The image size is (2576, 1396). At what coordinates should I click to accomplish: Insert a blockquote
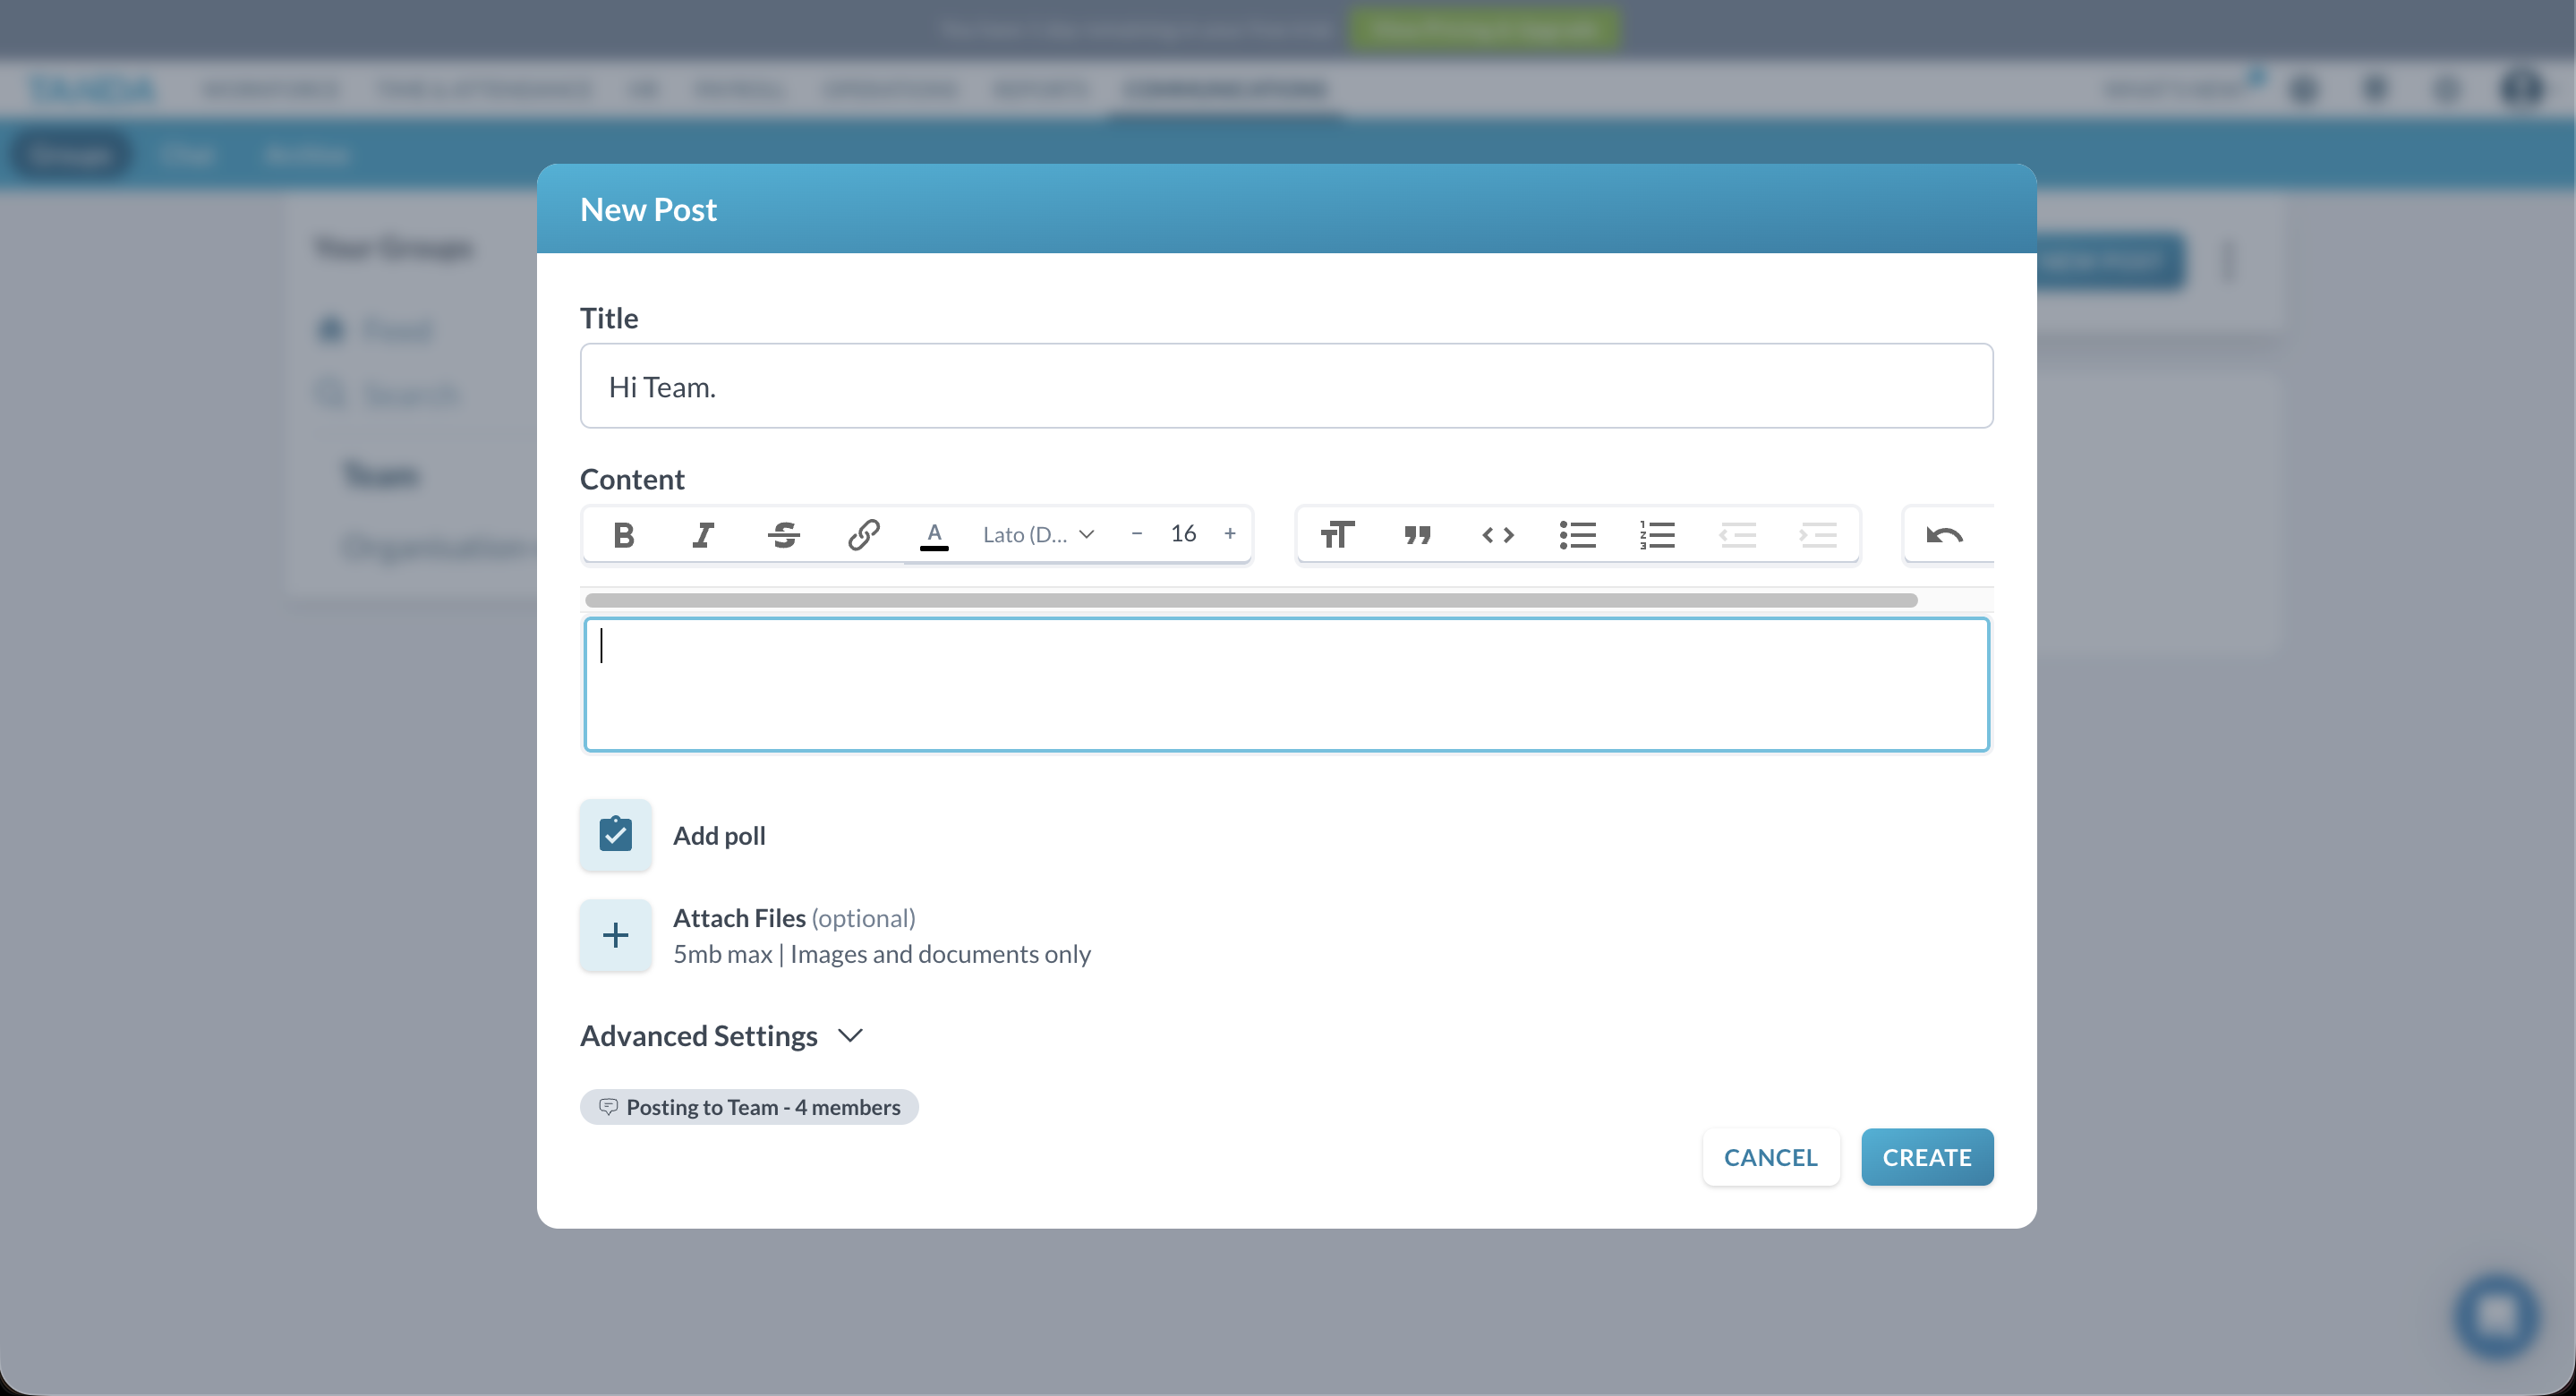click(1417, 534)
